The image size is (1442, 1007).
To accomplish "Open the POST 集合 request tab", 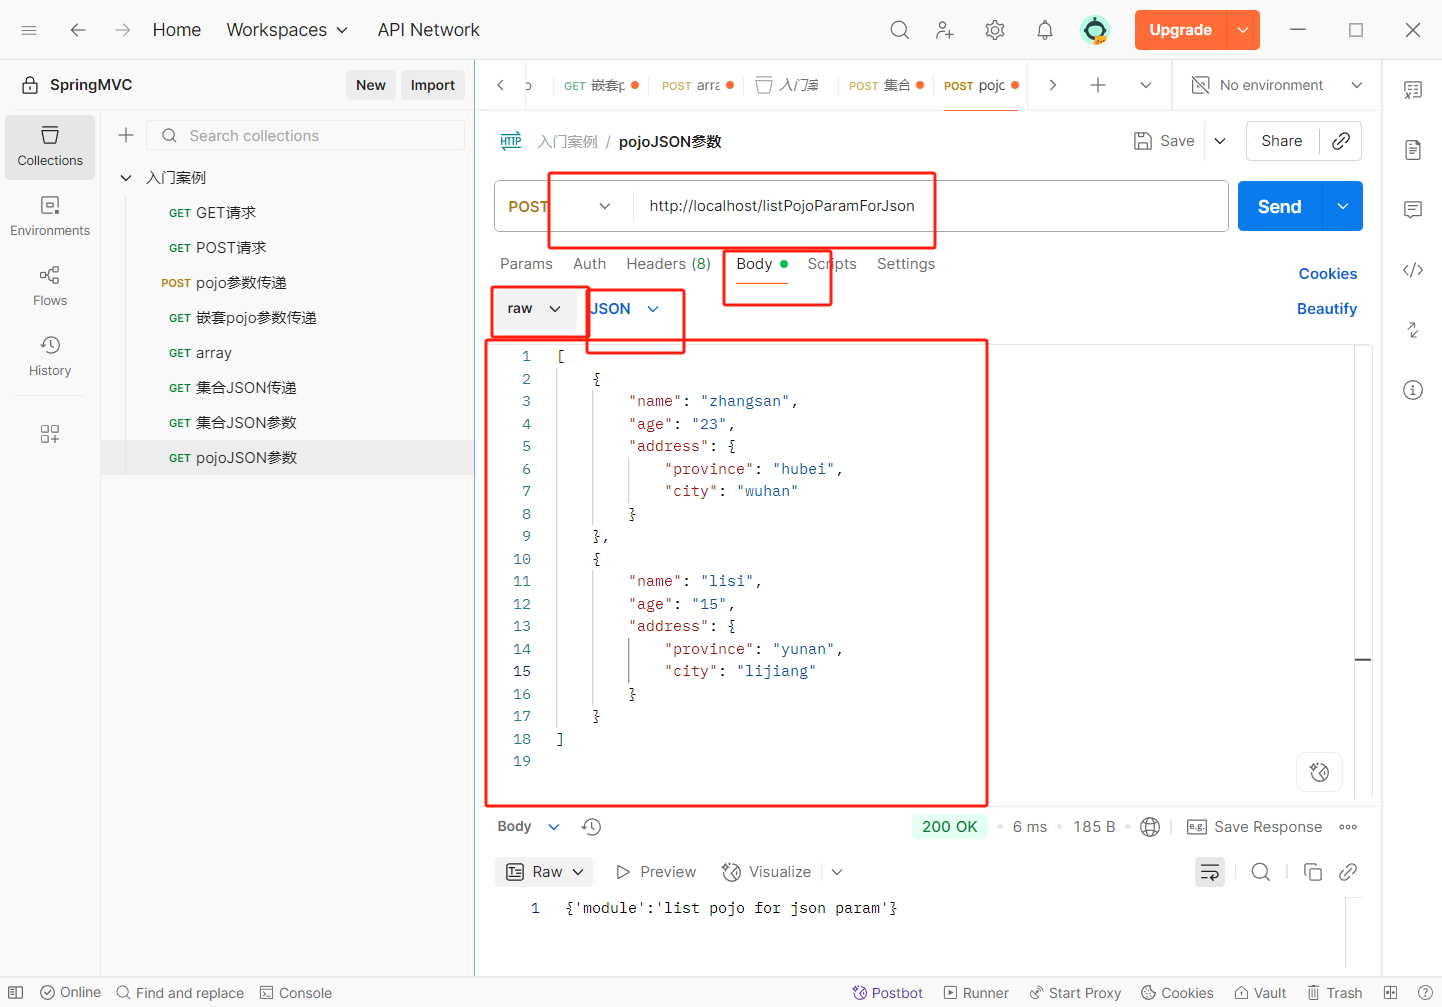I will pos(886,85).
